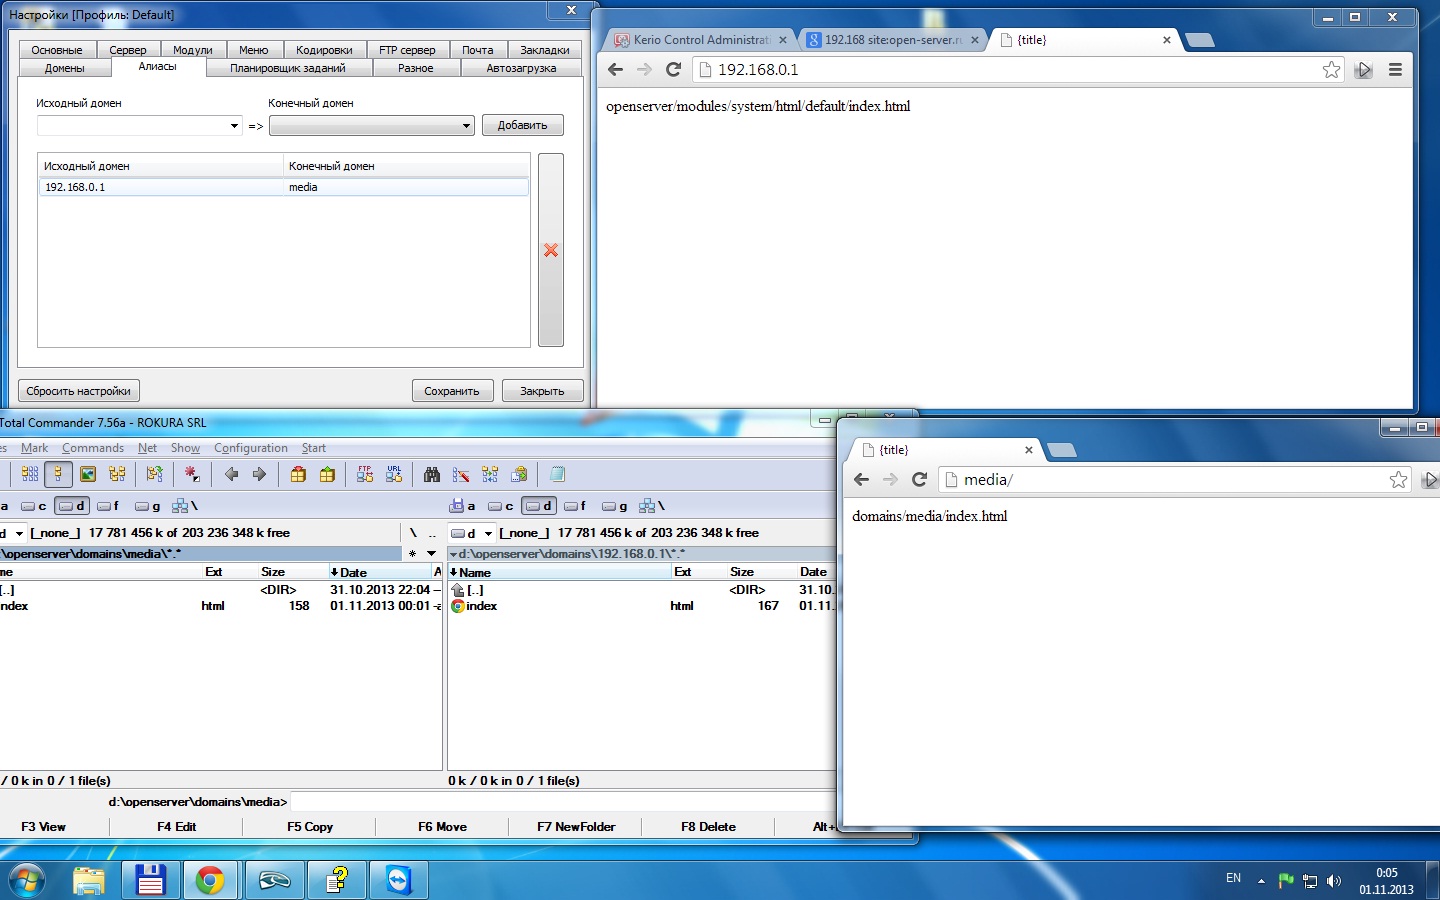Switch to the Домены settings tab
This screenshot has height=900, width=1440.
[x=64, y=68]
